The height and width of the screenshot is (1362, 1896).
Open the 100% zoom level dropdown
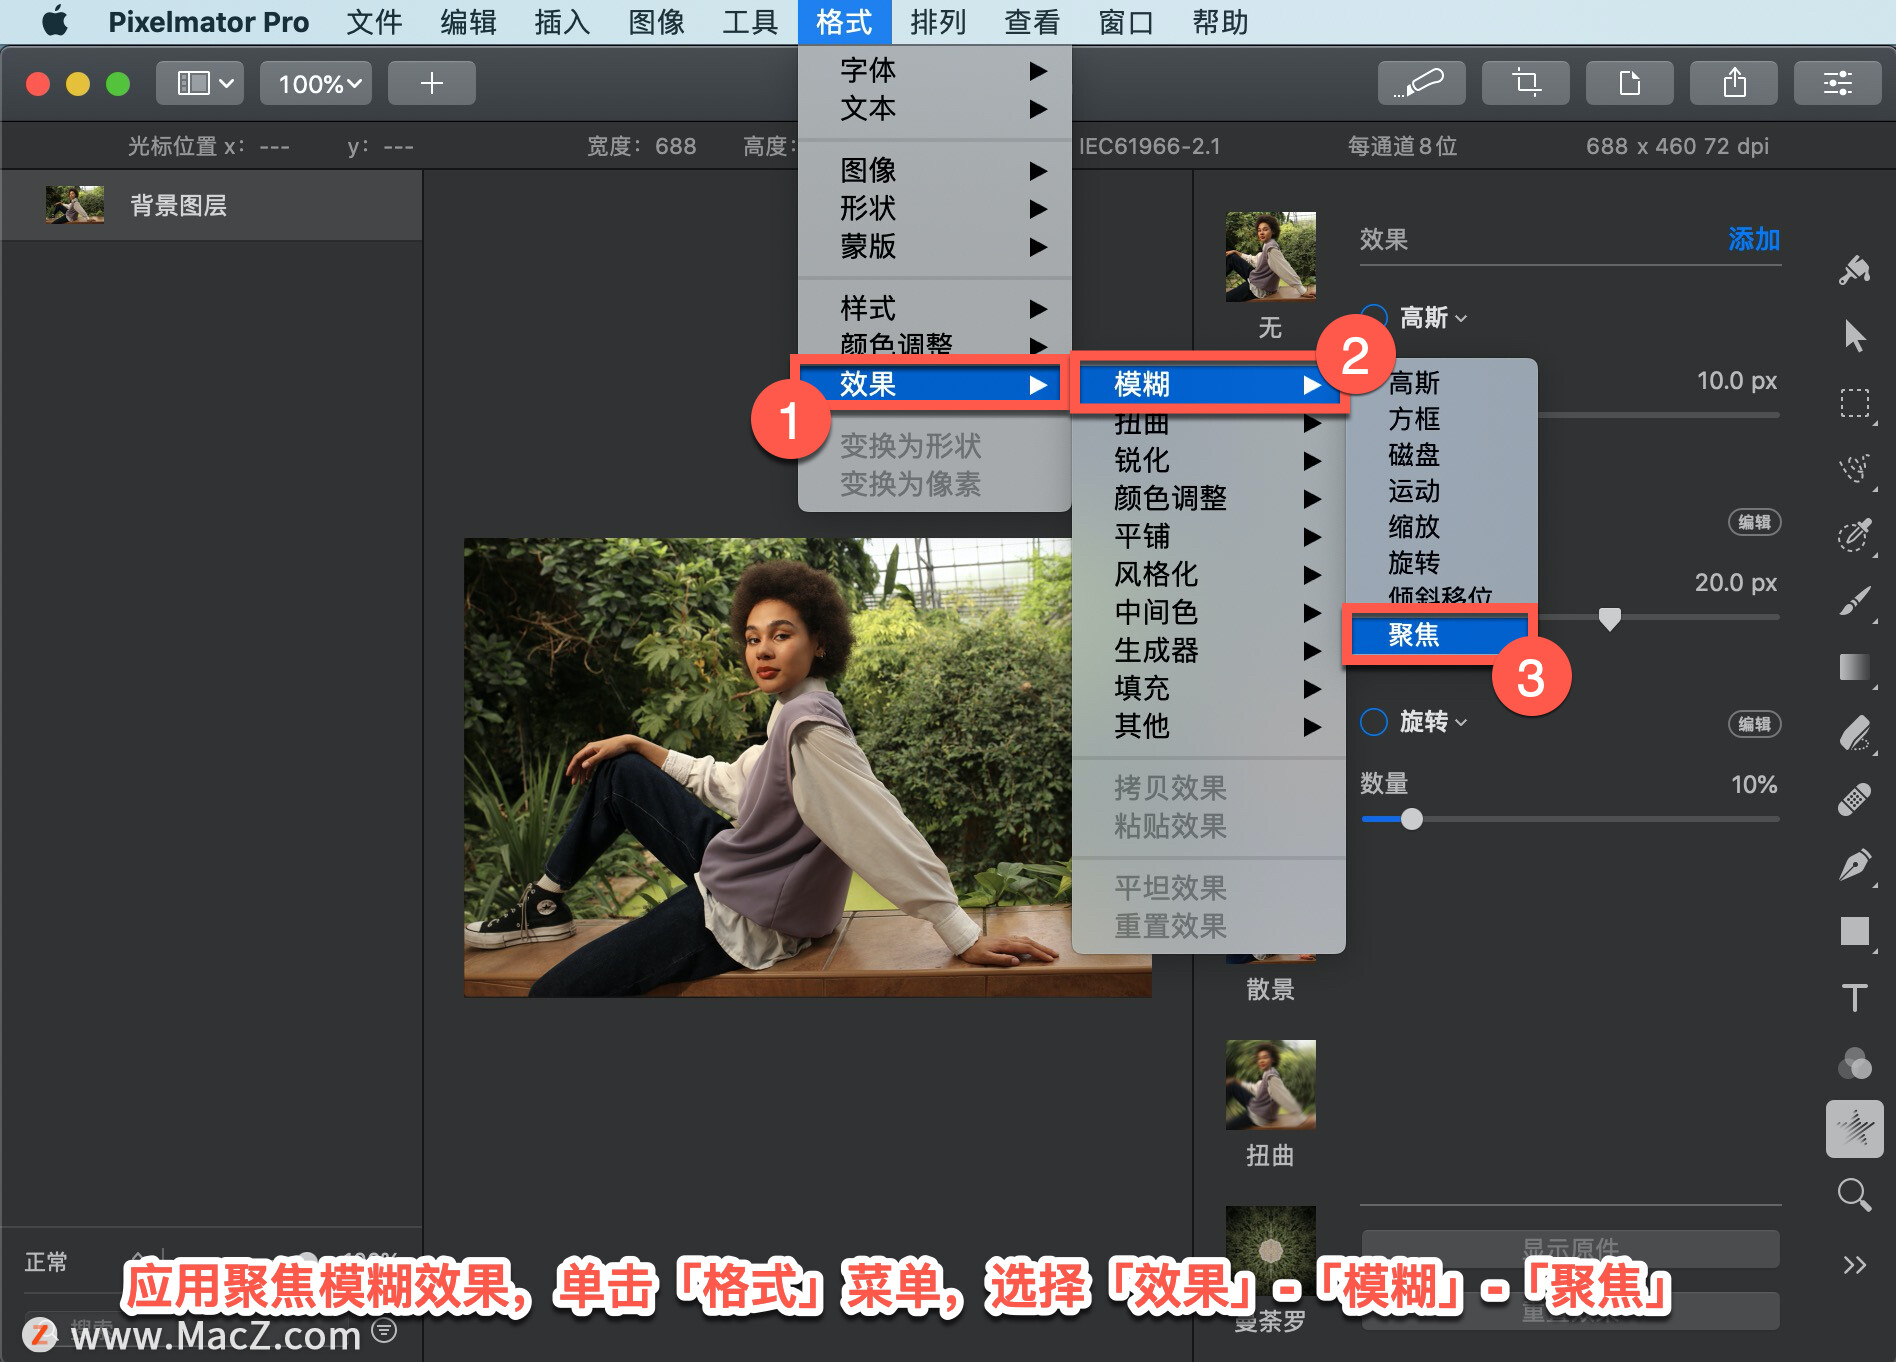point(316,83)
